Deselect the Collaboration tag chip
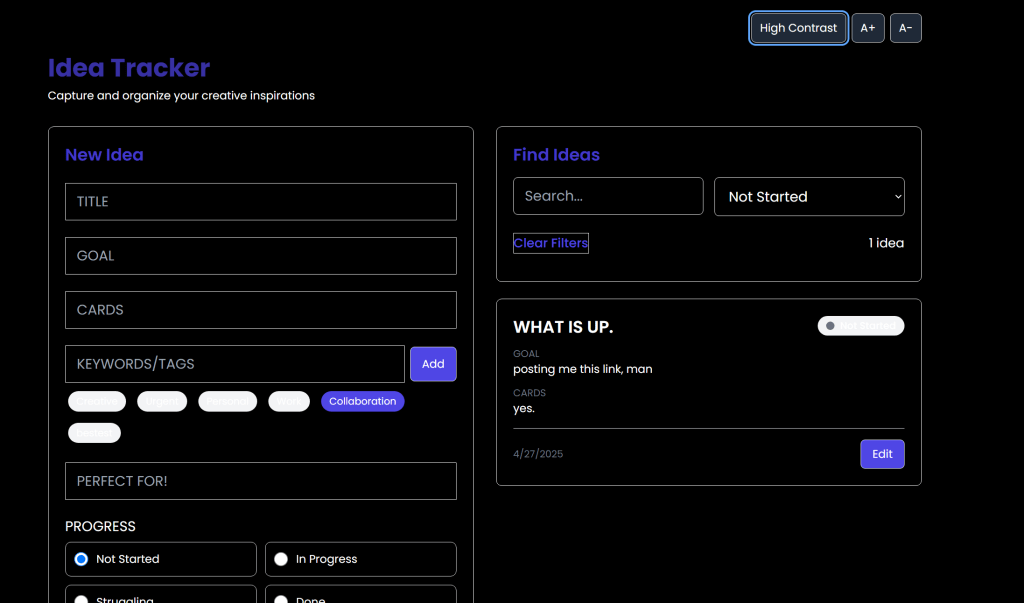 [x=362, y=401]
